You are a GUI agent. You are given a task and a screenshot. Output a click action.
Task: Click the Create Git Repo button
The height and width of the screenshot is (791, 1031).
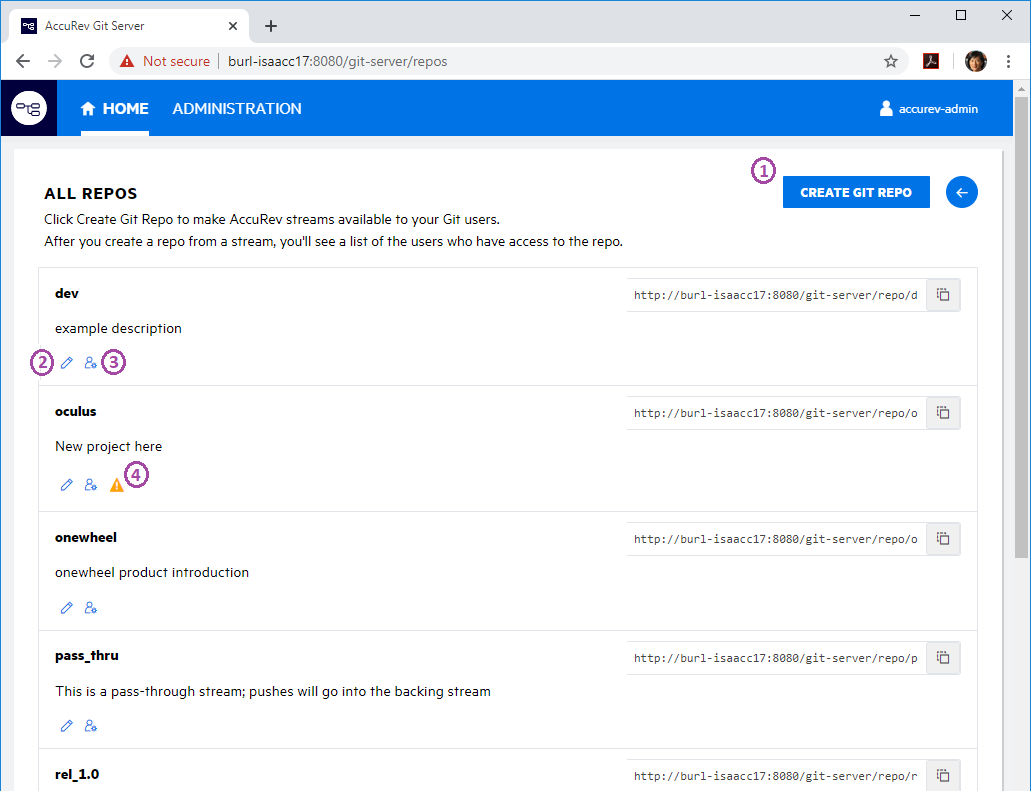pyautogui.click(x=856, y=192)
